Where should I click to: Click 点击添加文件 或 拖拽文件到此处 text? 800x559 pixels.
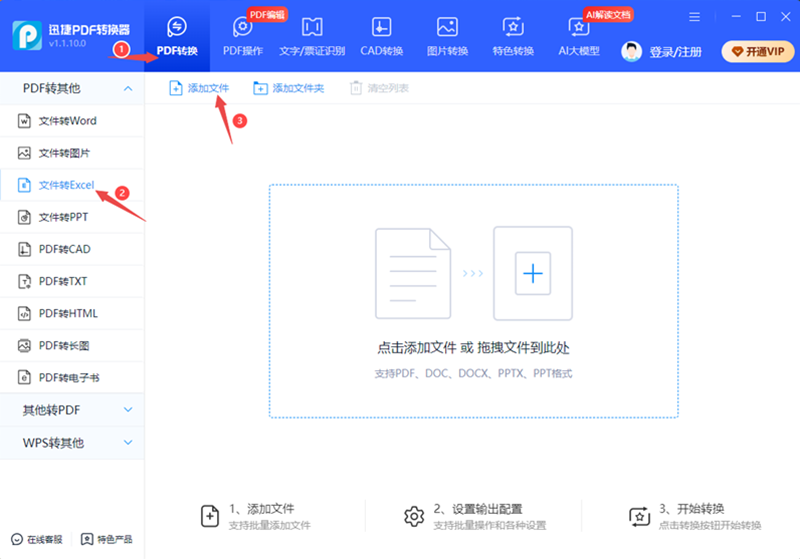pyautogui.click(x=473, y=348)
